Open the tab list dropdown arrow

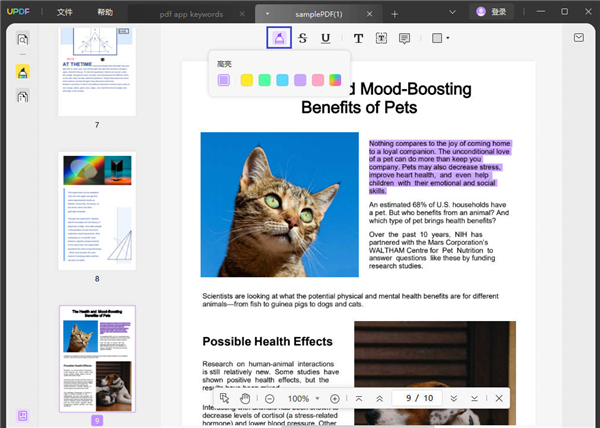268,13
